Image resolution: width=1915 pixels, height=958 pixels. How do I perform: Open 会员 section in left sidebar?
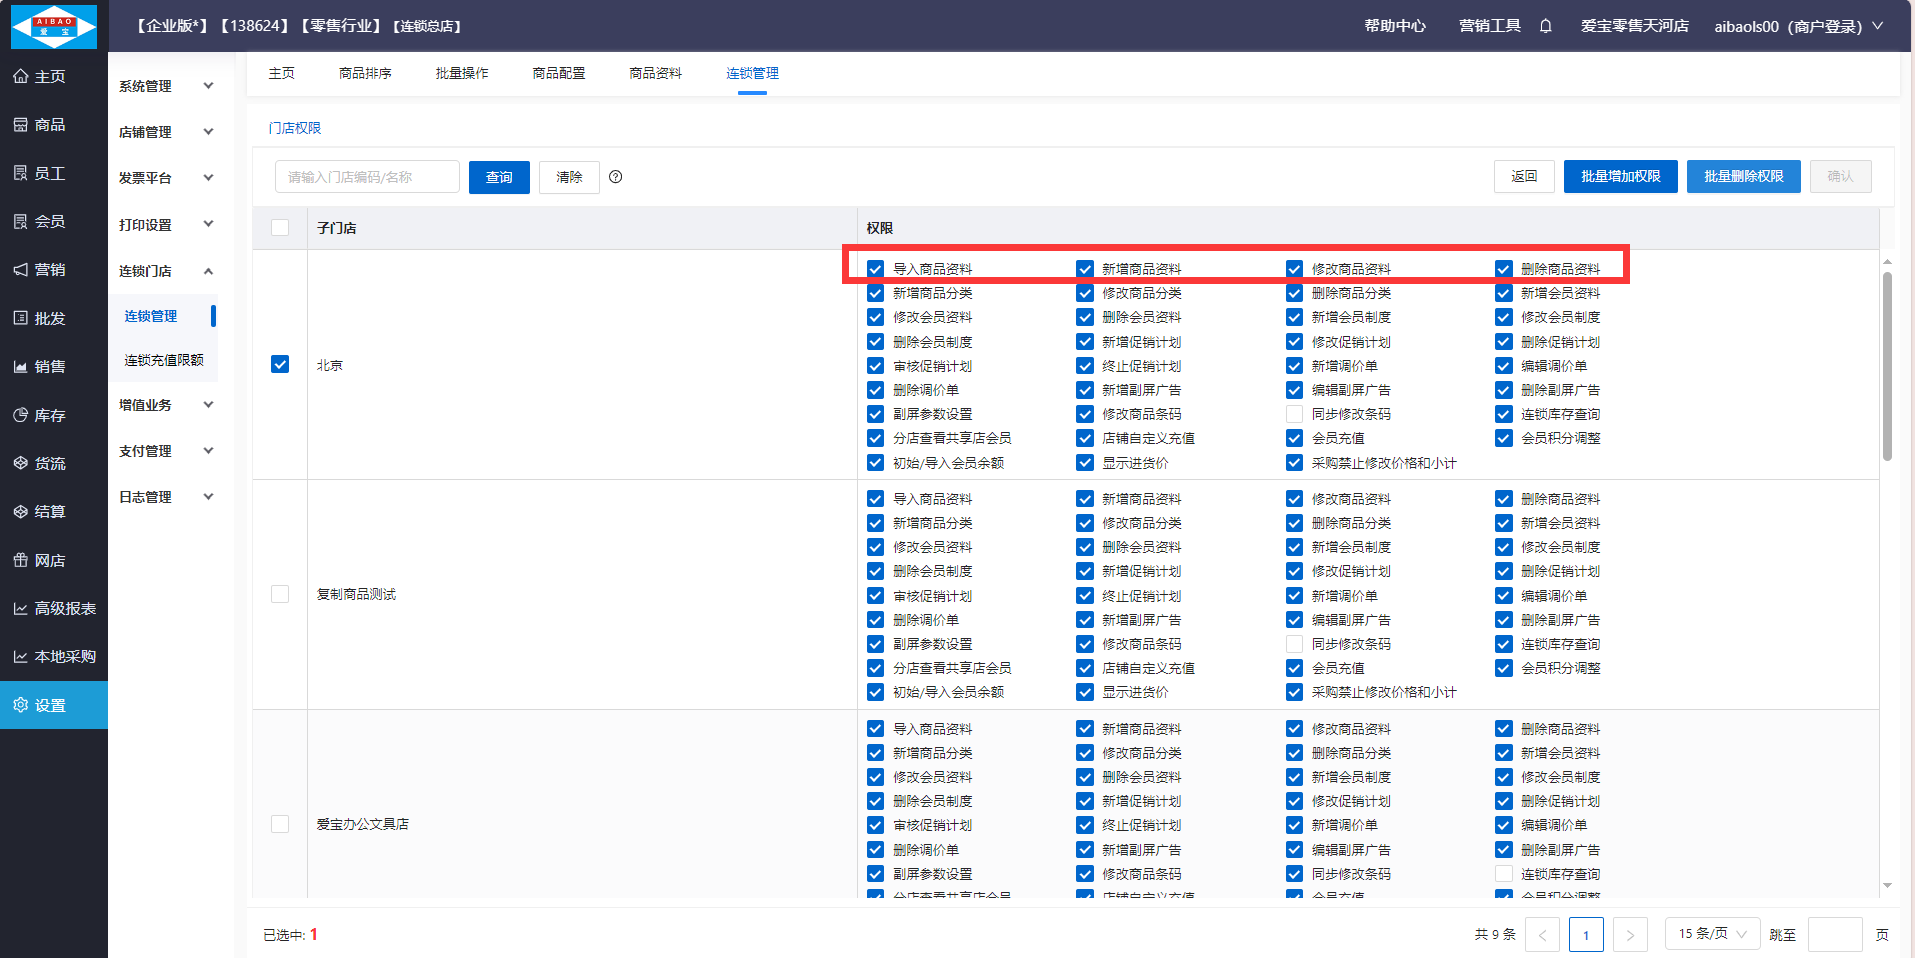click(50, 221)
